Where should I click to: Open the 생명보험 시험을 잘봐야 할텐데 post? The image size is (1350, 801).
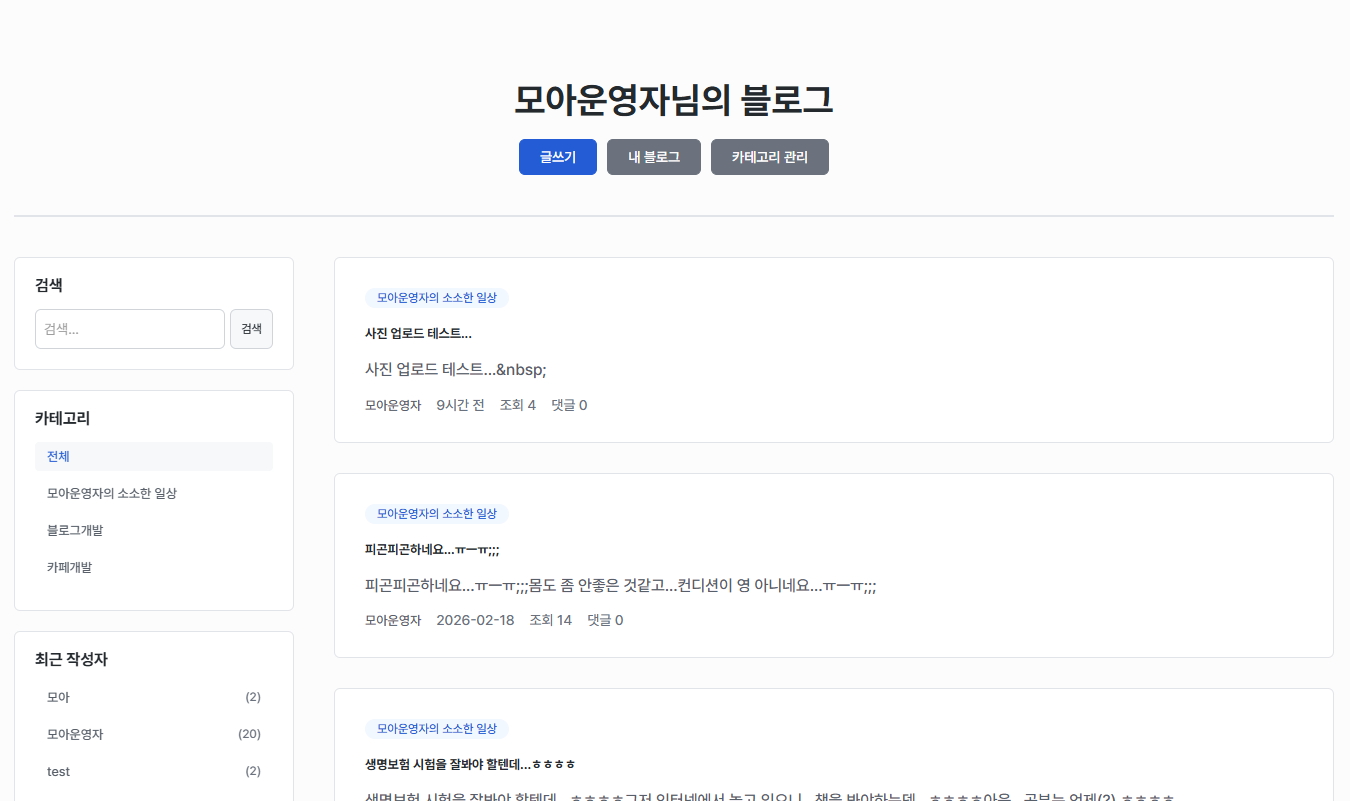[x=470, y=764]
